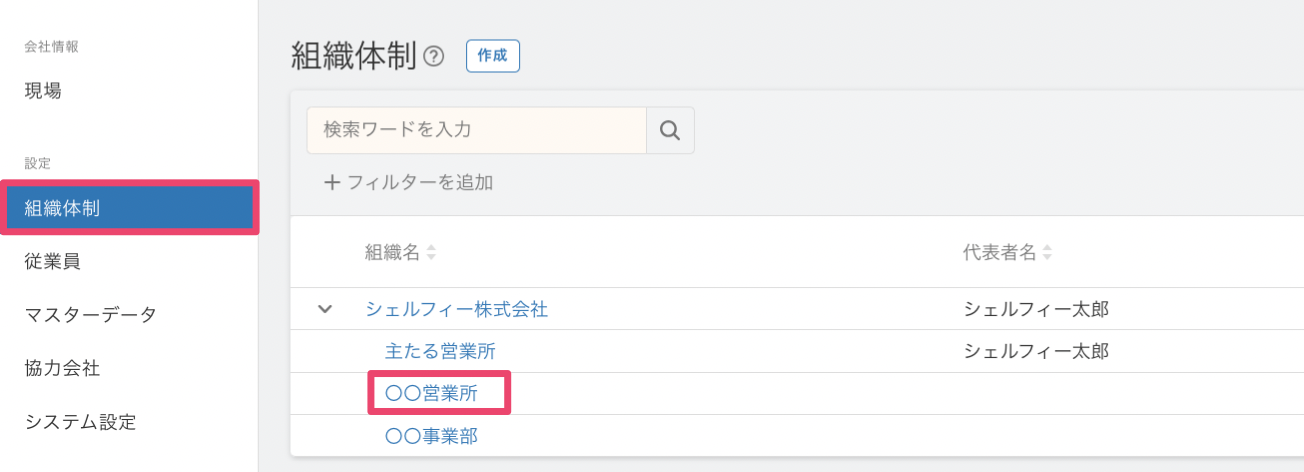Screen dimensions: 1304x472
Task: Open マスターデータ sidebar item
Action: tap(90, 315)
